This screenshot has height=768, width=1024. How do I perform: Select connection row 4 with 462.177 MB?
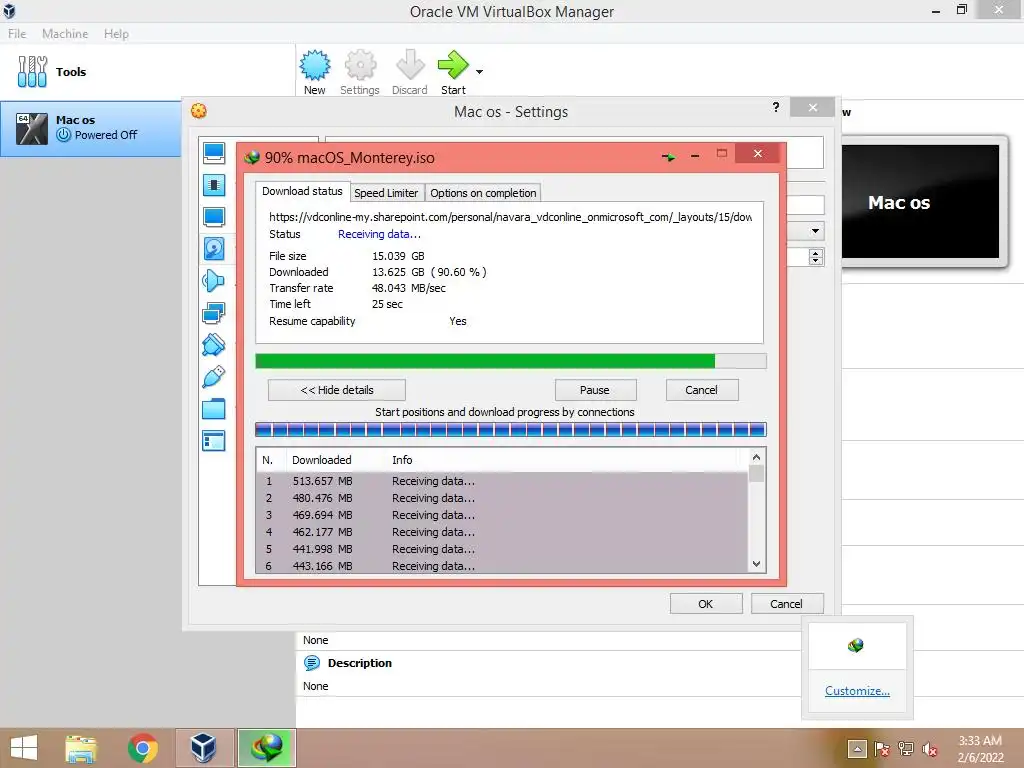point(503,532)
